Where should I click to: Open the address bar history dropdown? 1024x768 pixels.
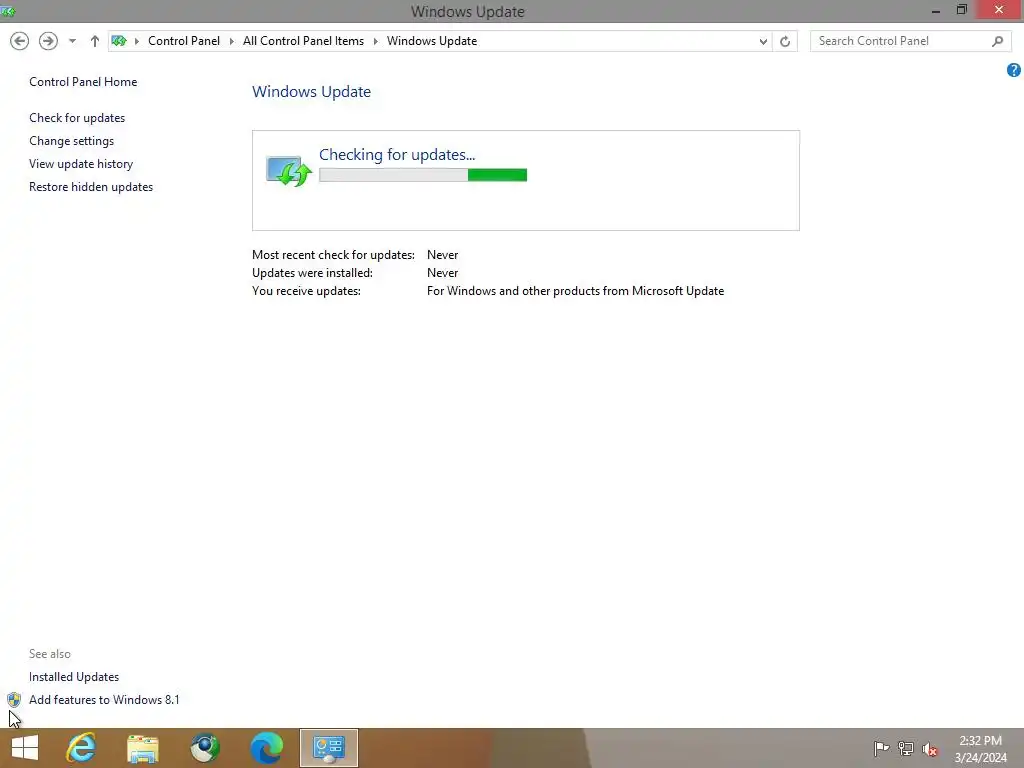763,41
